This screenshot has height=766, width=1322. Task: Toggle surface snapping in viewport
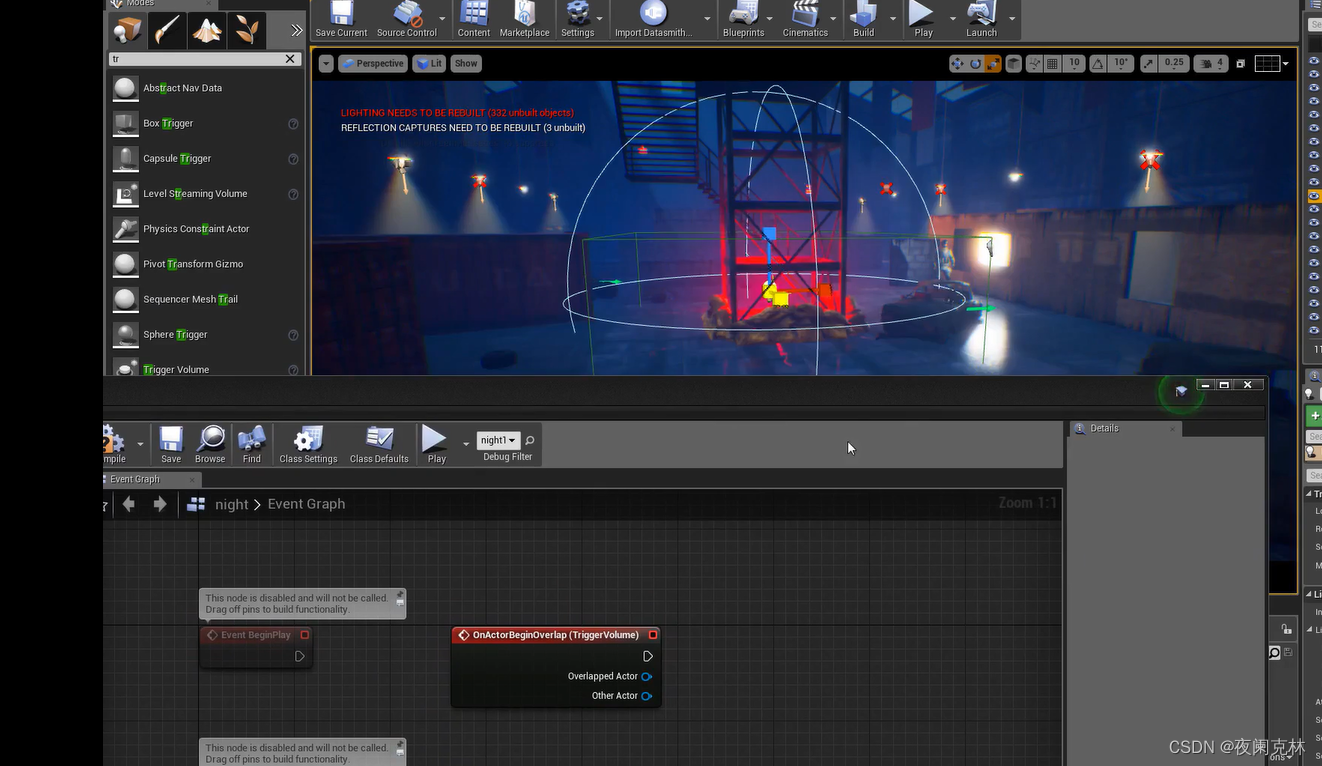click(1034, 63)
